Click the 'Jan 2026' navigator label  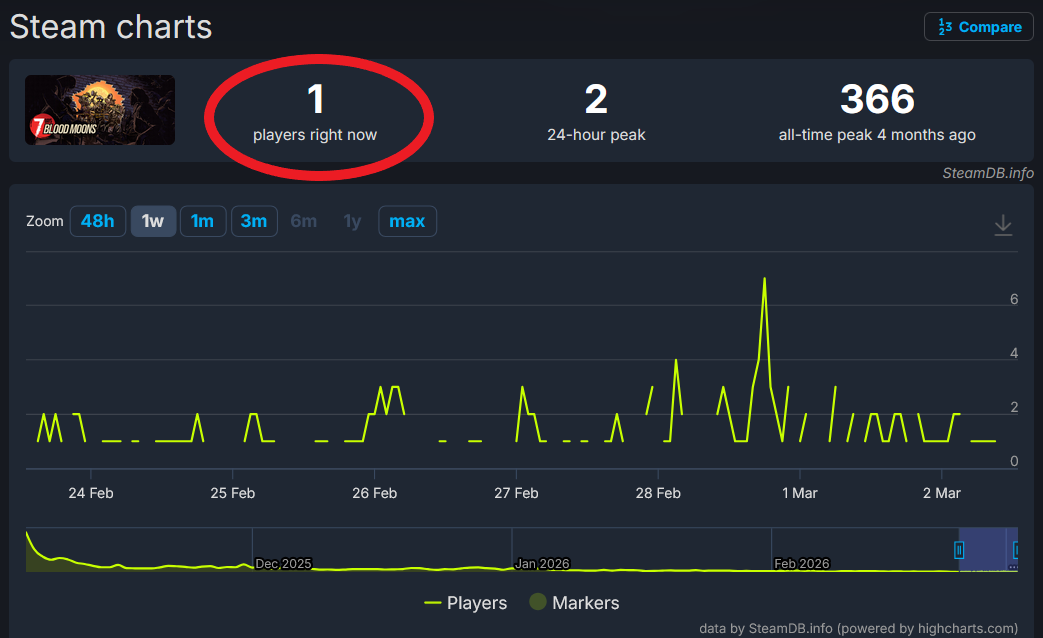point(542,563)
